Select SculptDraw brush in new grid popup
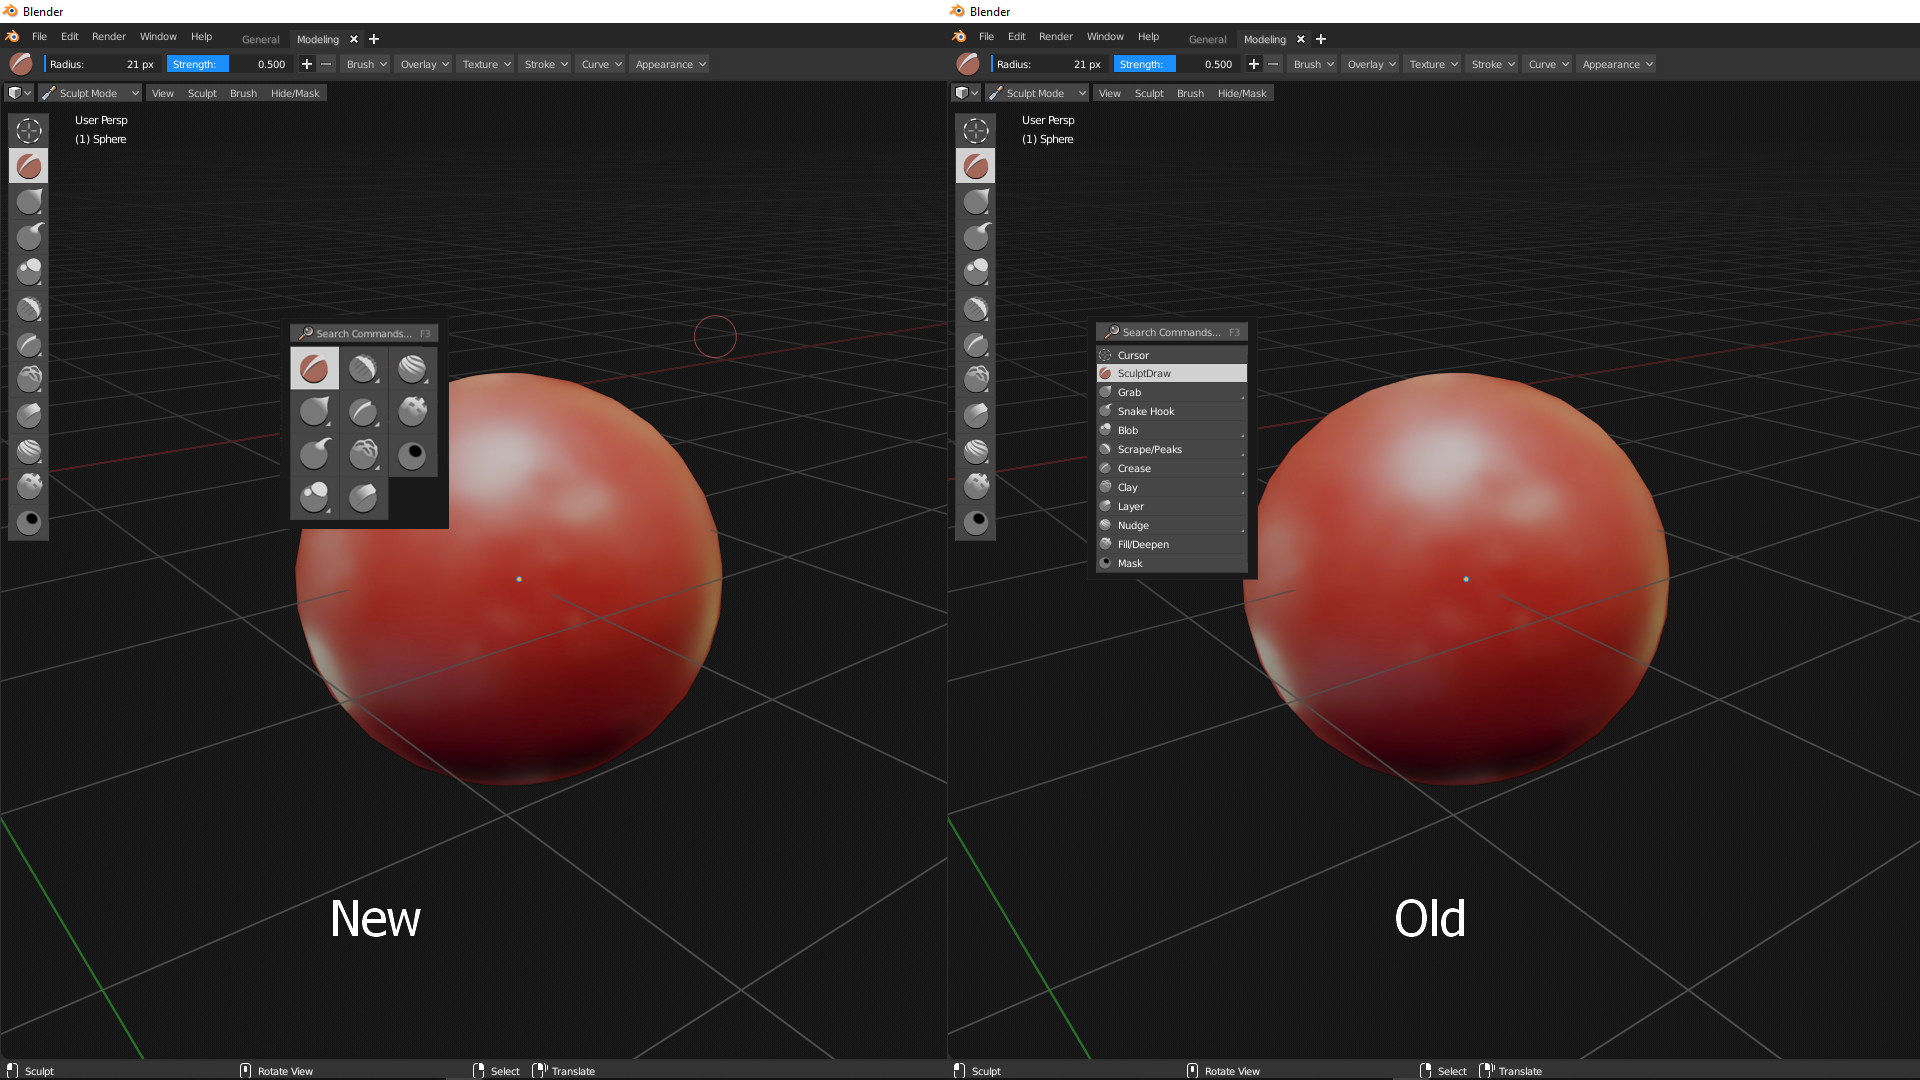The height and width of the screenshot is (1080, 1920). (314, 369)
